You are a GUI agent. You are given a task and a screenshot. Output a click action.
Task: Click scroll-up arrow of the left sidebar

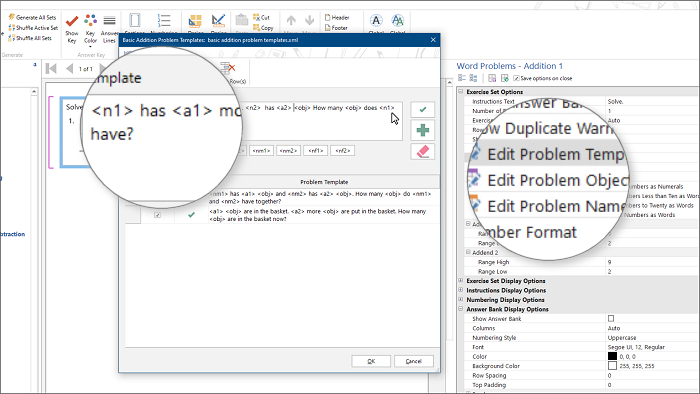point(34,92)
